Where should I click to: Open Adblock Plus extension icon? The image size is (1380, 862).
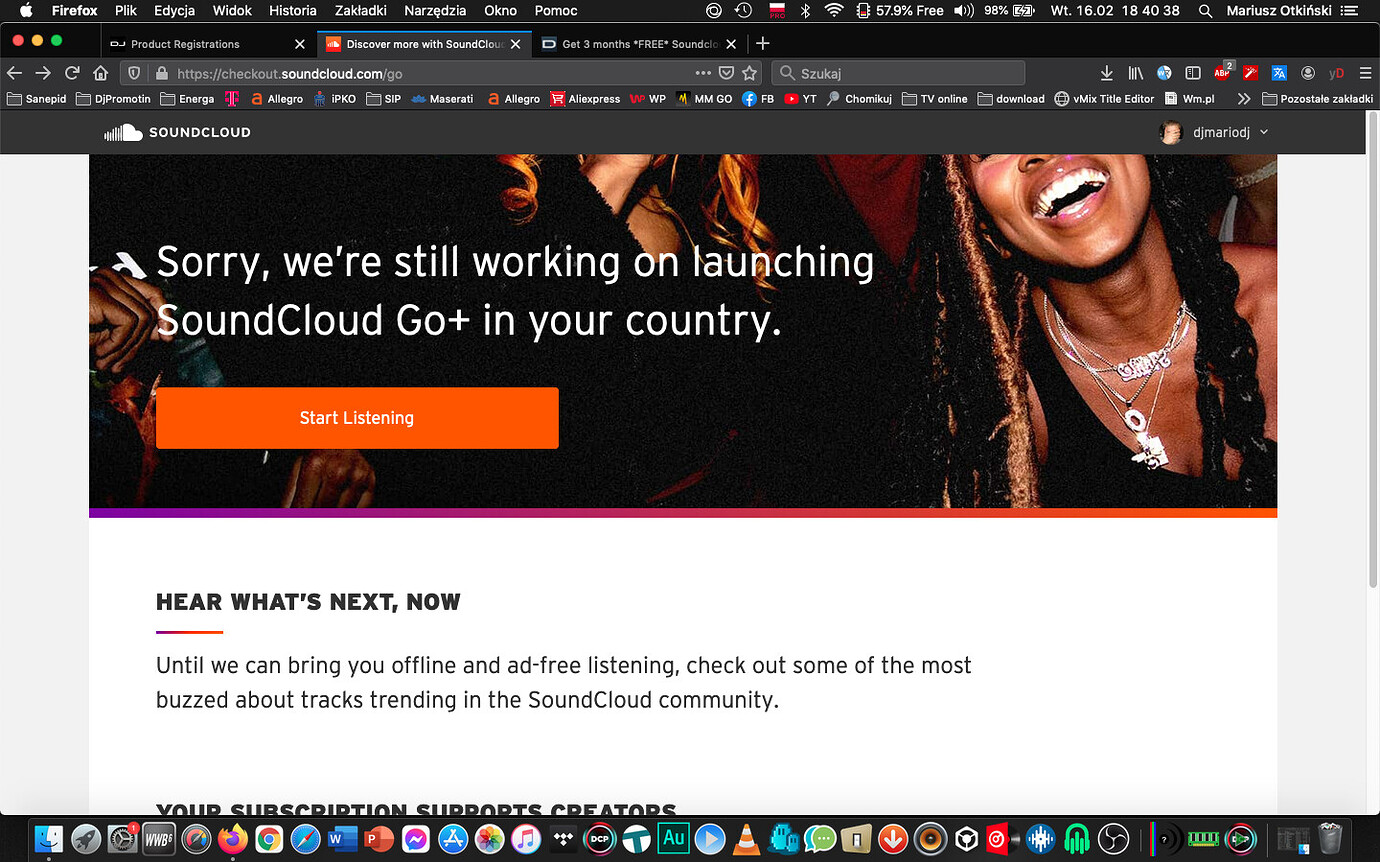[1221, 73]
